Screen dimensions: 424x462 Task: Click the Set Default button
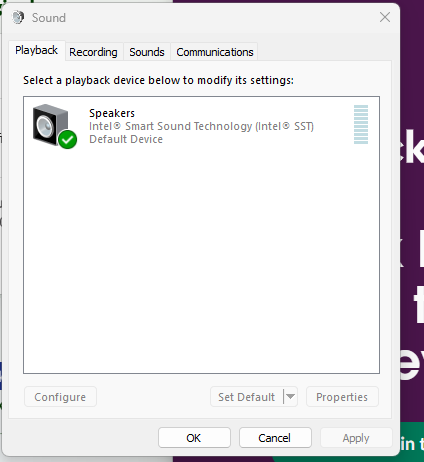click(246, 397)
